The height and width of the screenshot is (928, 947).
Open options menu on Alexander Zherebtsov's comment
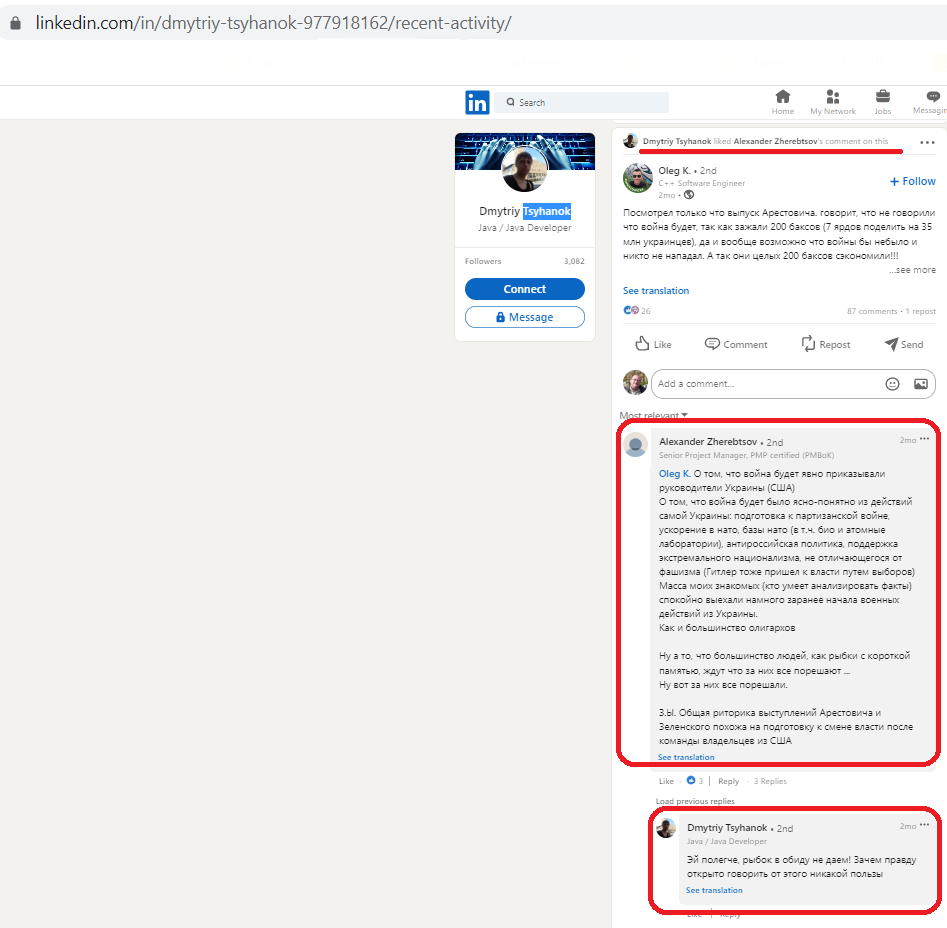924,439
